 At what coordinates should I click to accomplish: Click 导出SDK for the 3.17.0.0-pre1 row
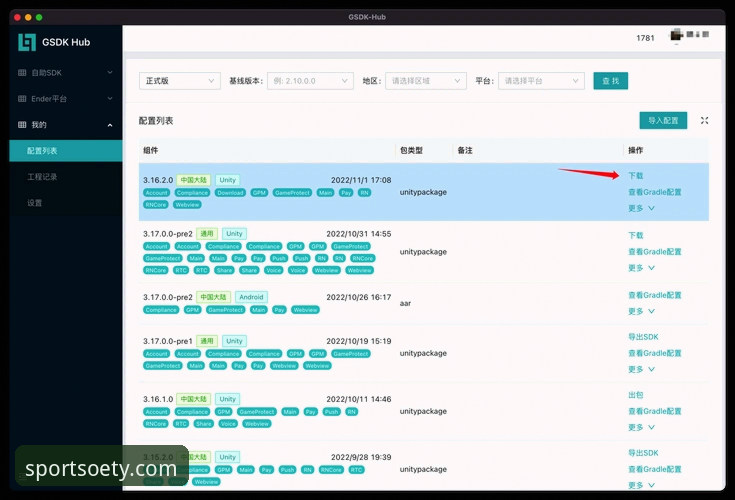643,337
